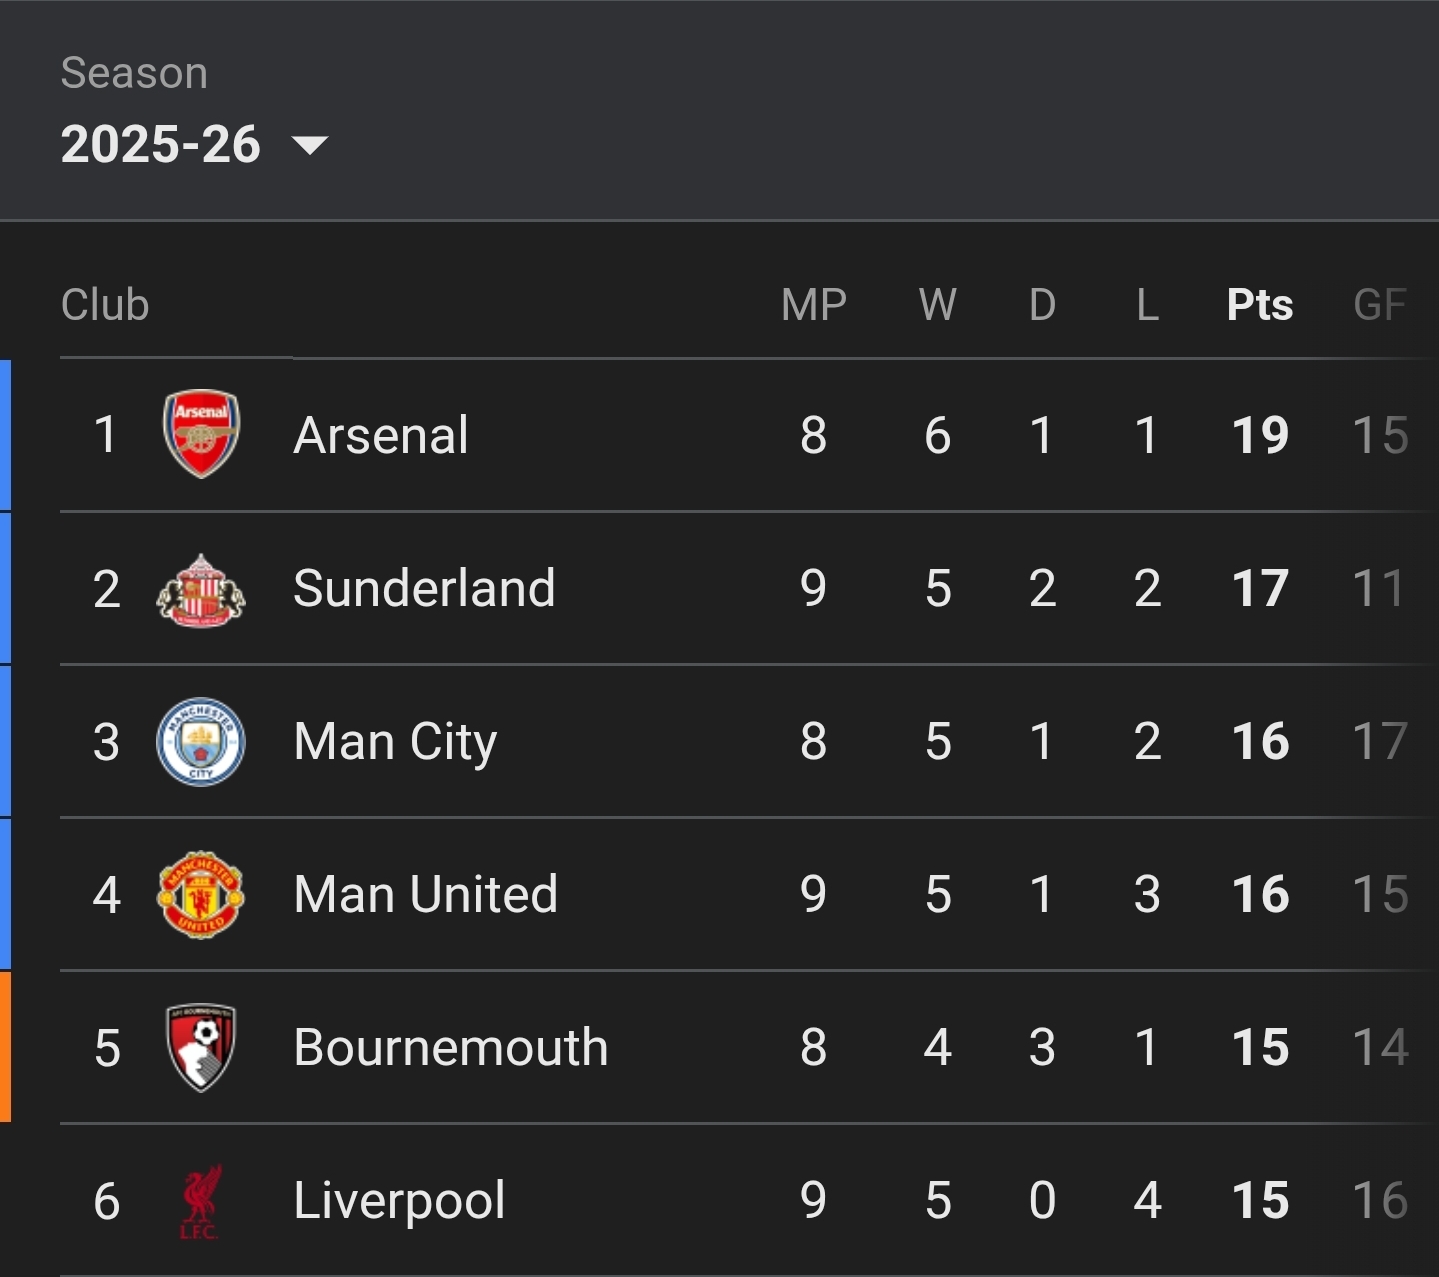The height and width of the screenshot is (1277, 1439).
Task: Click the Man United club crest
Action: 201,895
